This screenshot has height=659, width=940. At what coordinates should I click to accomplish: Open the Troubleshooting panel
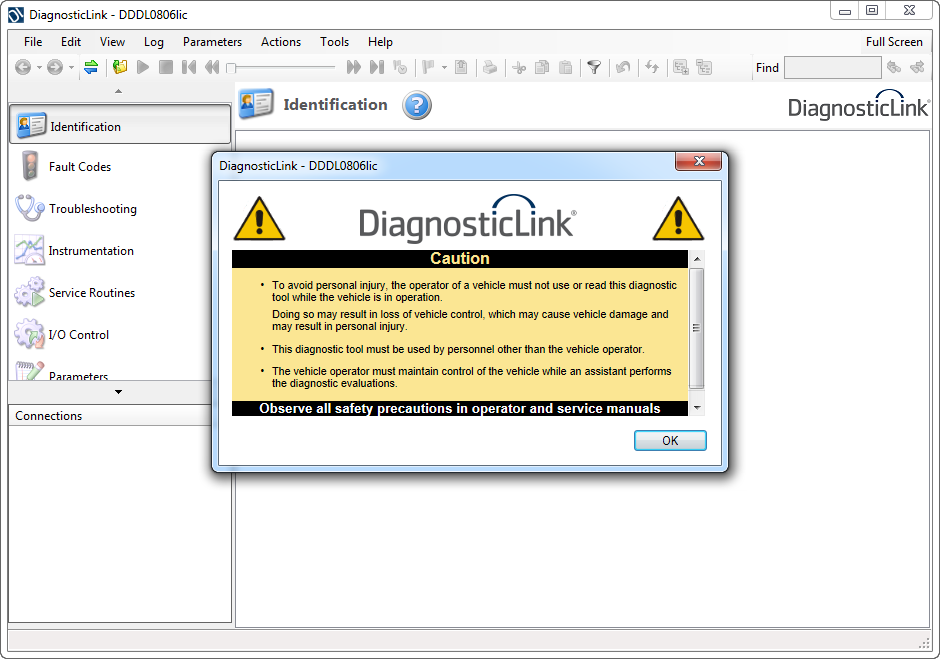[92, 209]
